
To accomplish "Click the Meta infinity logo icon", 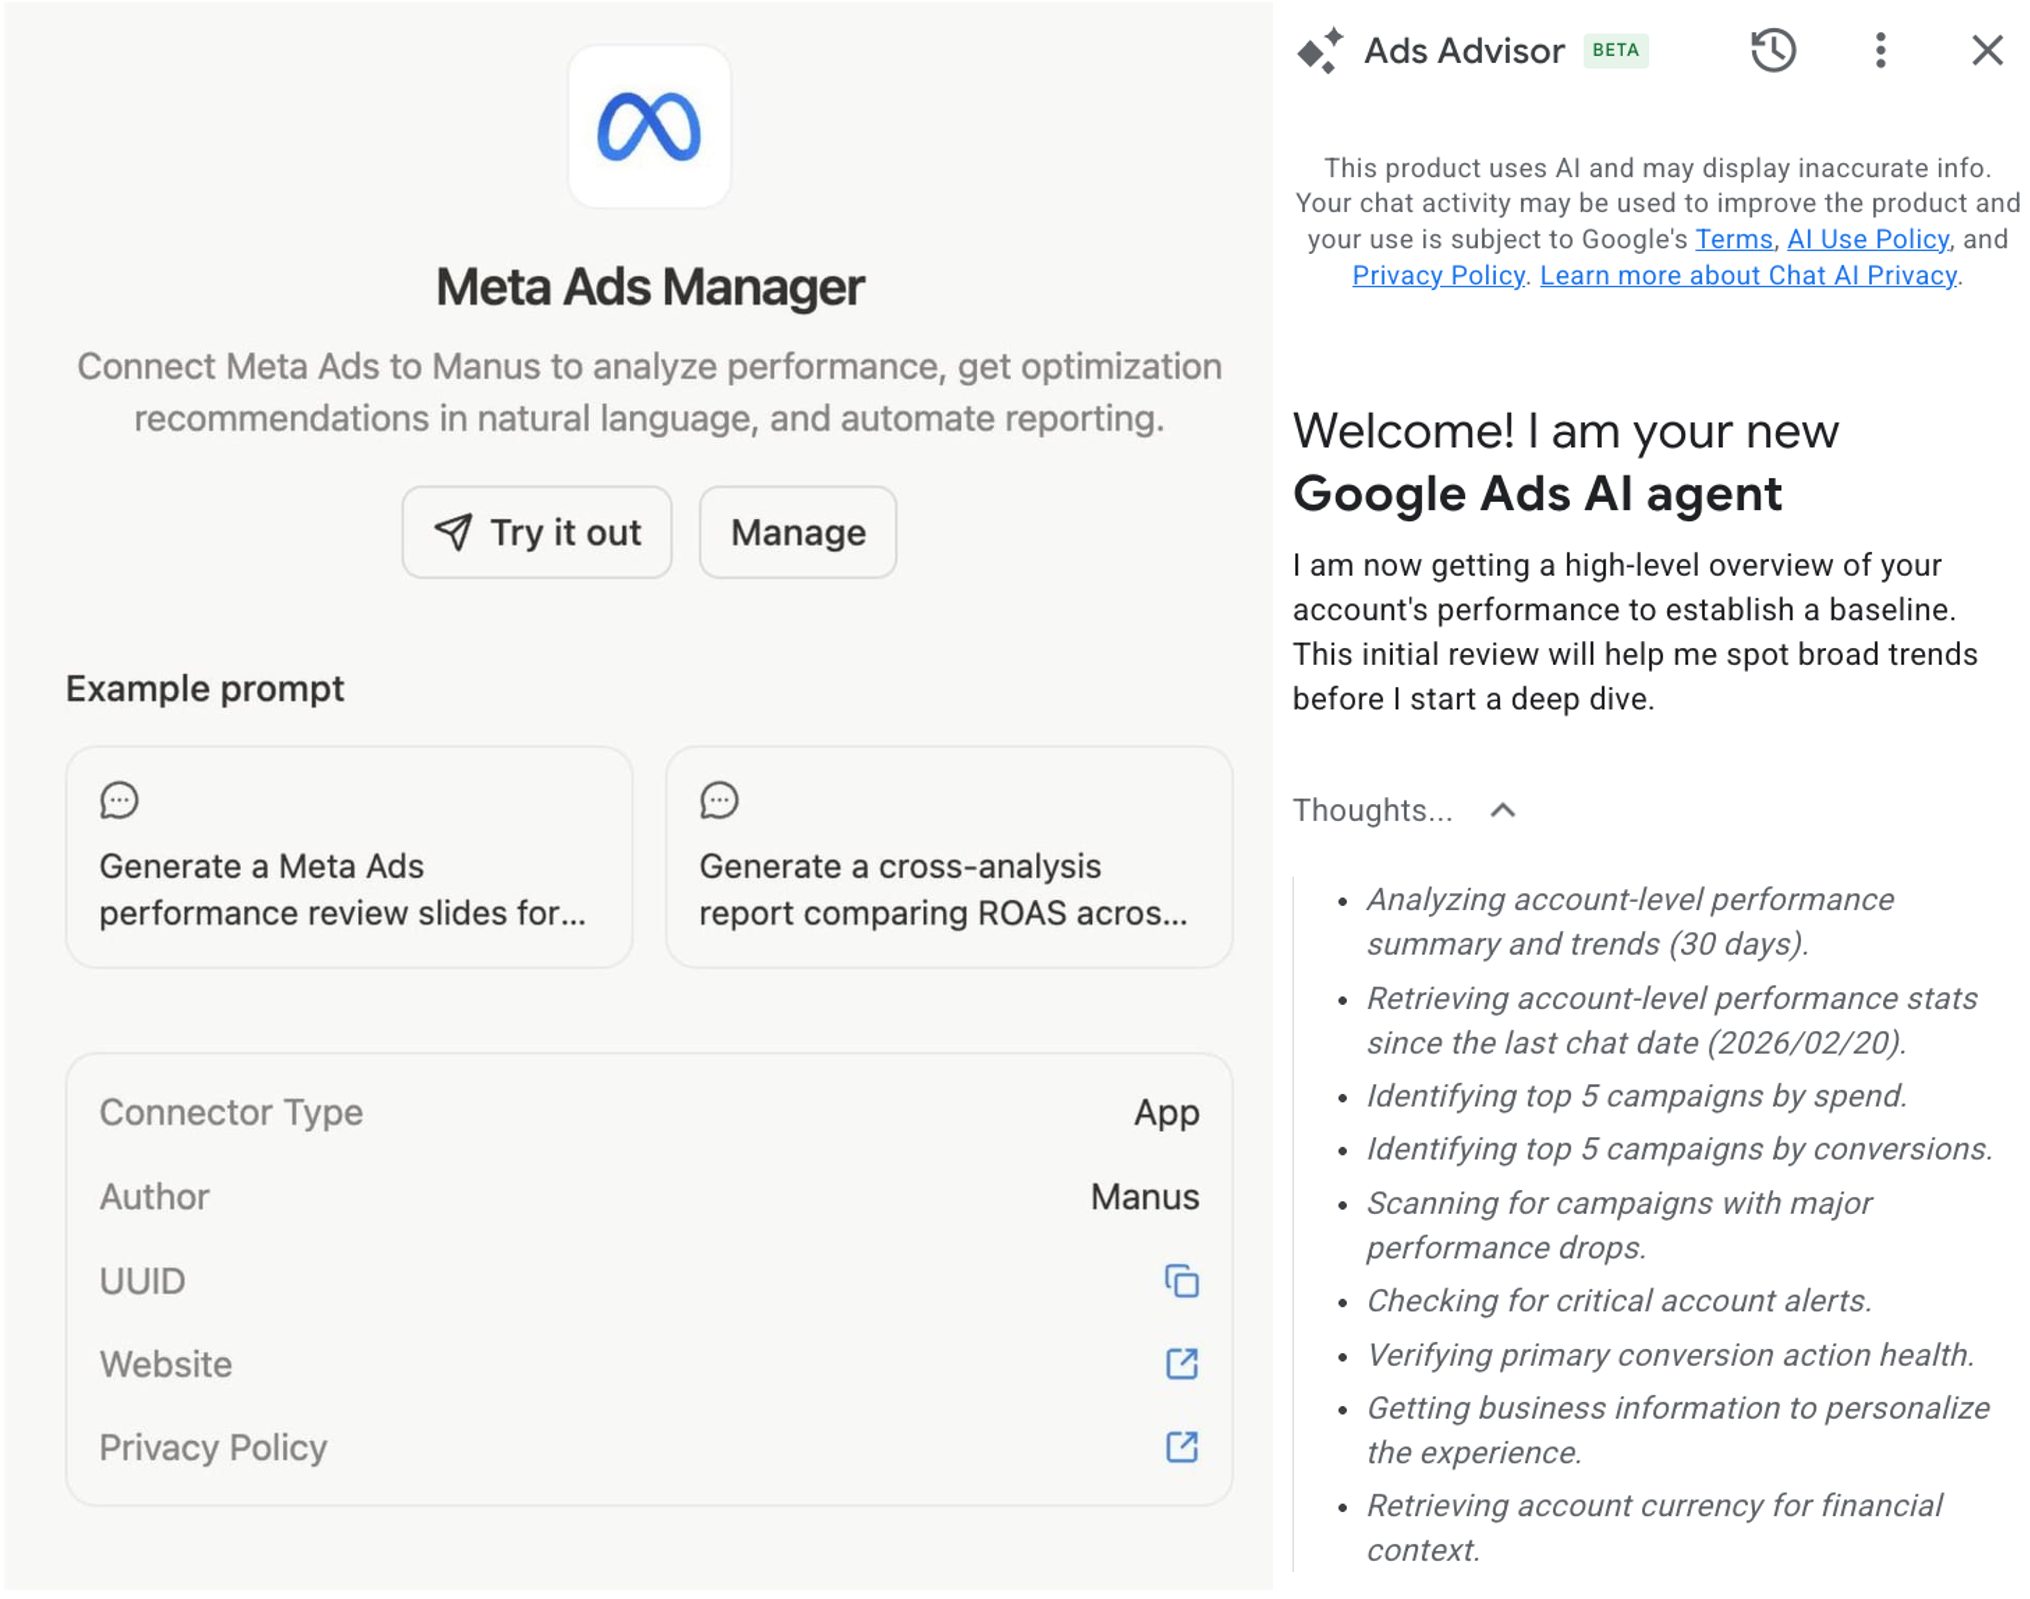I will pyautogui.click(x=649, y=127).
